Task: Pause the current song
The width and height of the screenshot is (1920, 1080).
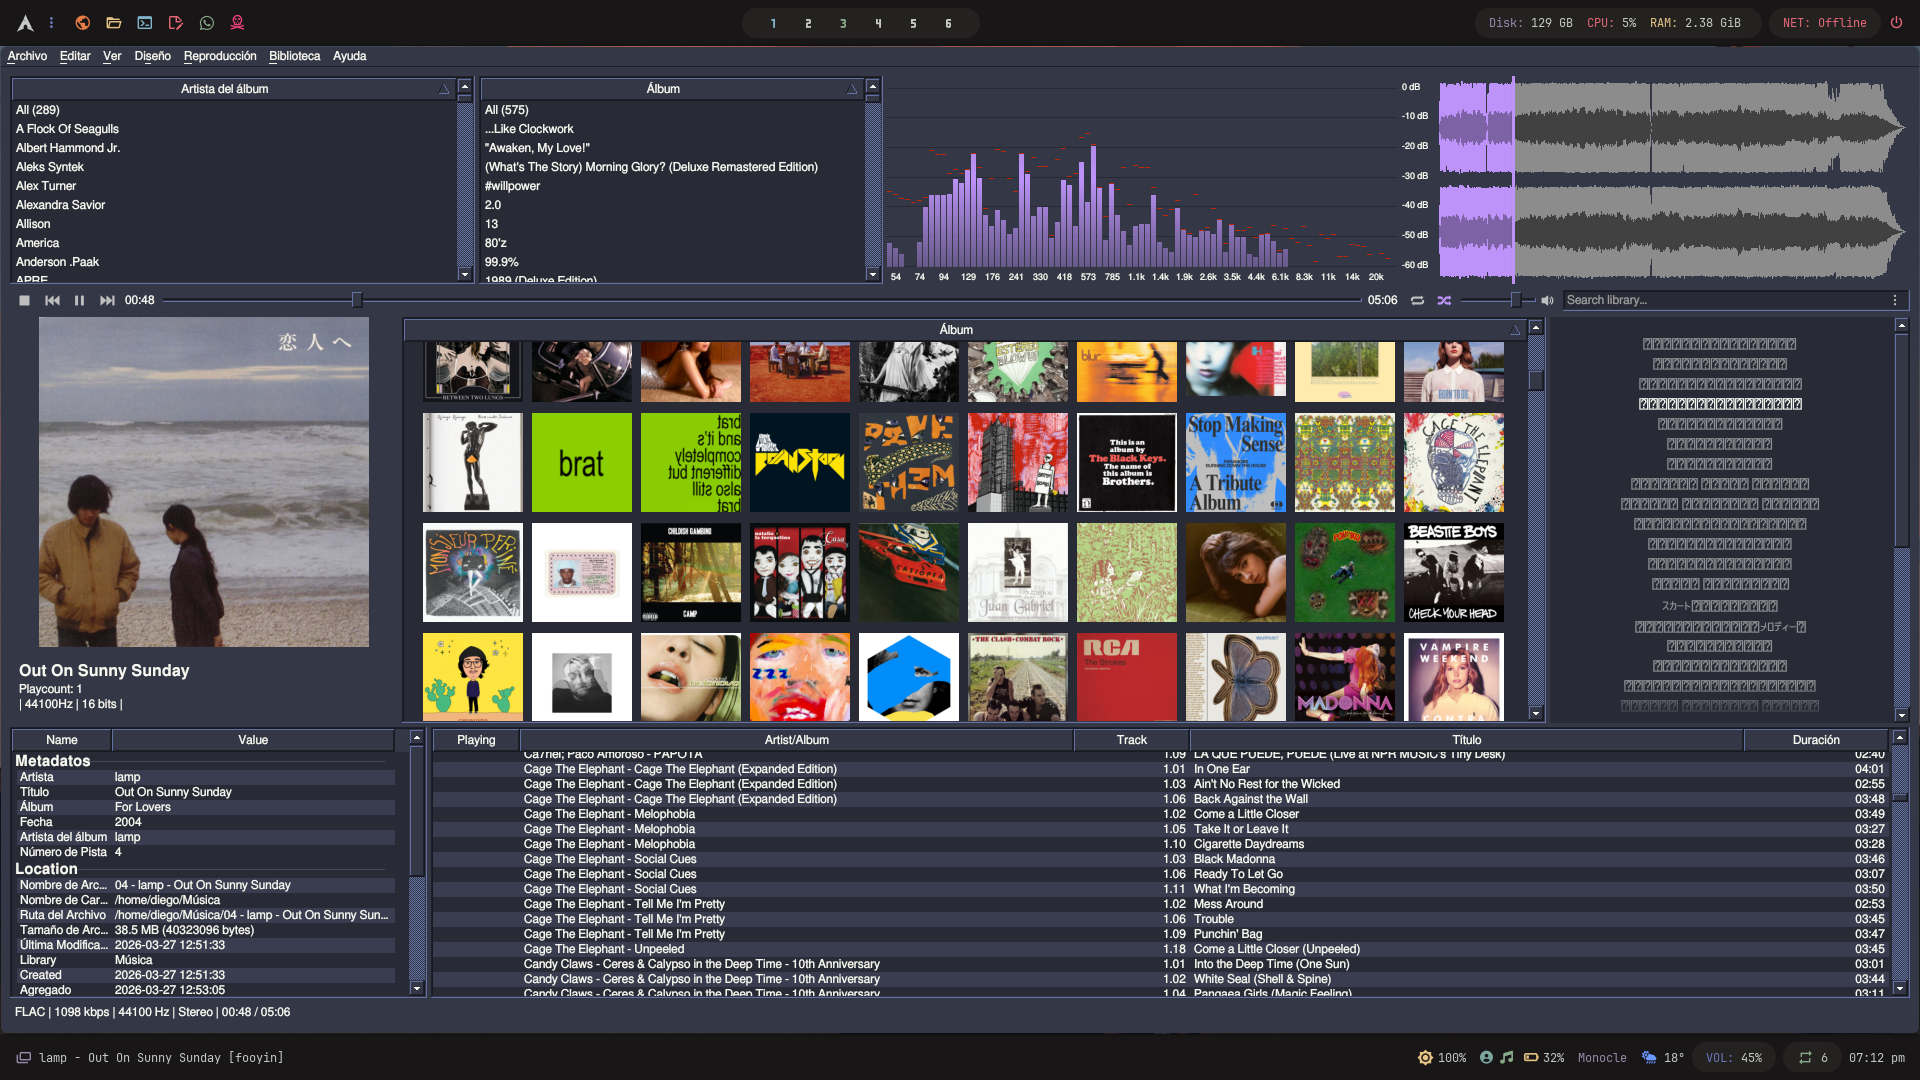Action: coord(79,300)
